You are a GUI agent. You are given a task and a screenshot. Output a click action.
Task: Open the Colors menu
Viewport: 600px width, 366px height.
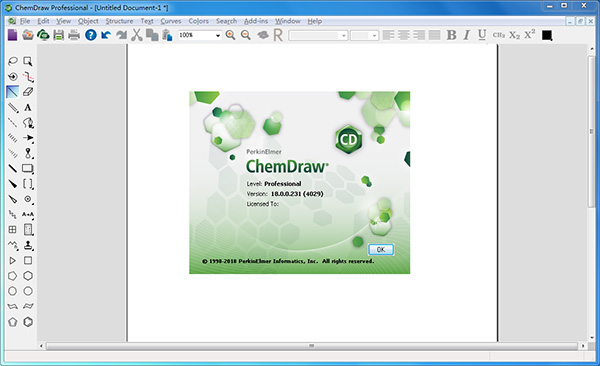pyautogui.click(x=199, y=21)
